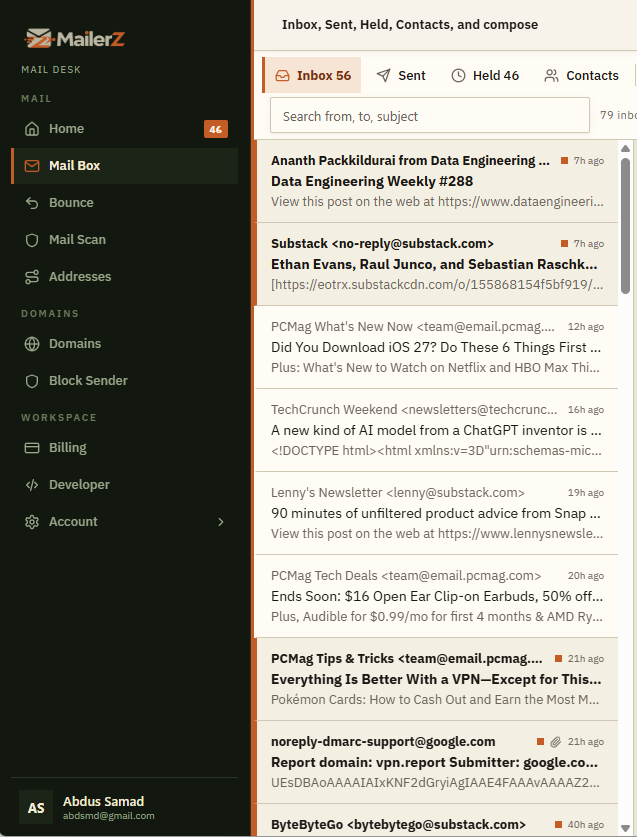637x837 pixels.
Task: Open Block Sender in the sidebar
Action: (x=125, y=381)
